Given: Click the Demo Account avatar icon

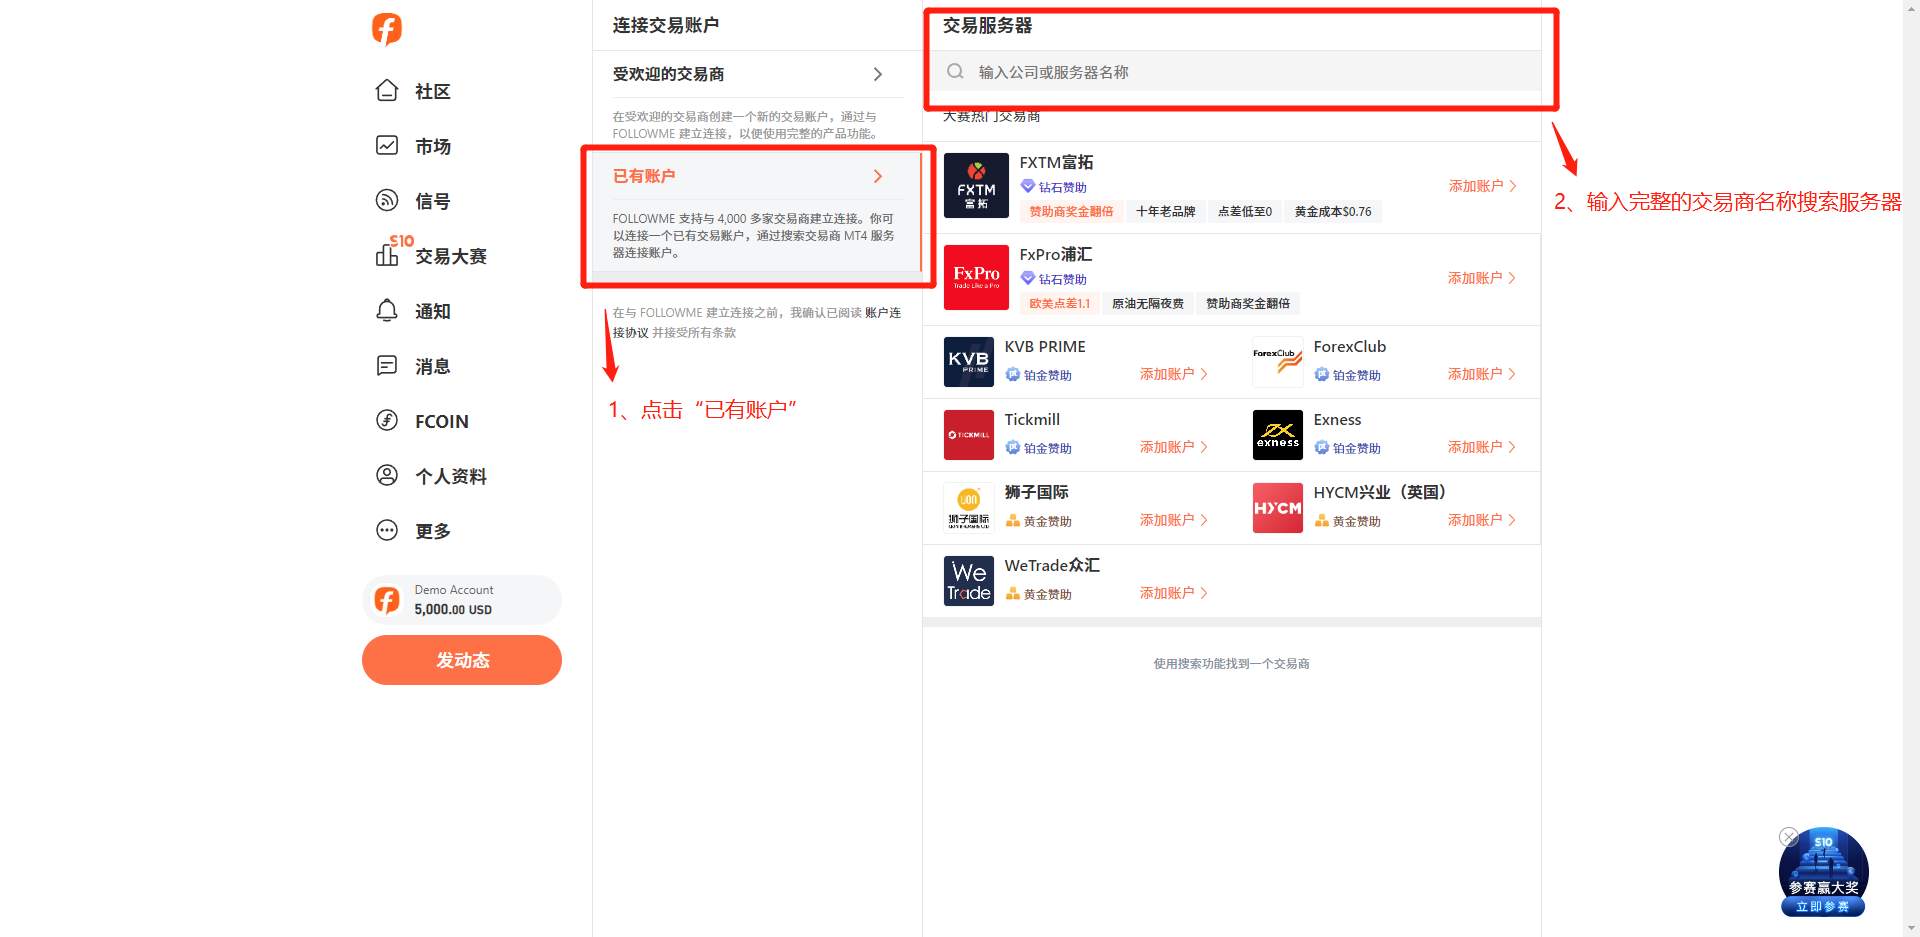Looking at the screenshot, I should (x=387, y=600).
